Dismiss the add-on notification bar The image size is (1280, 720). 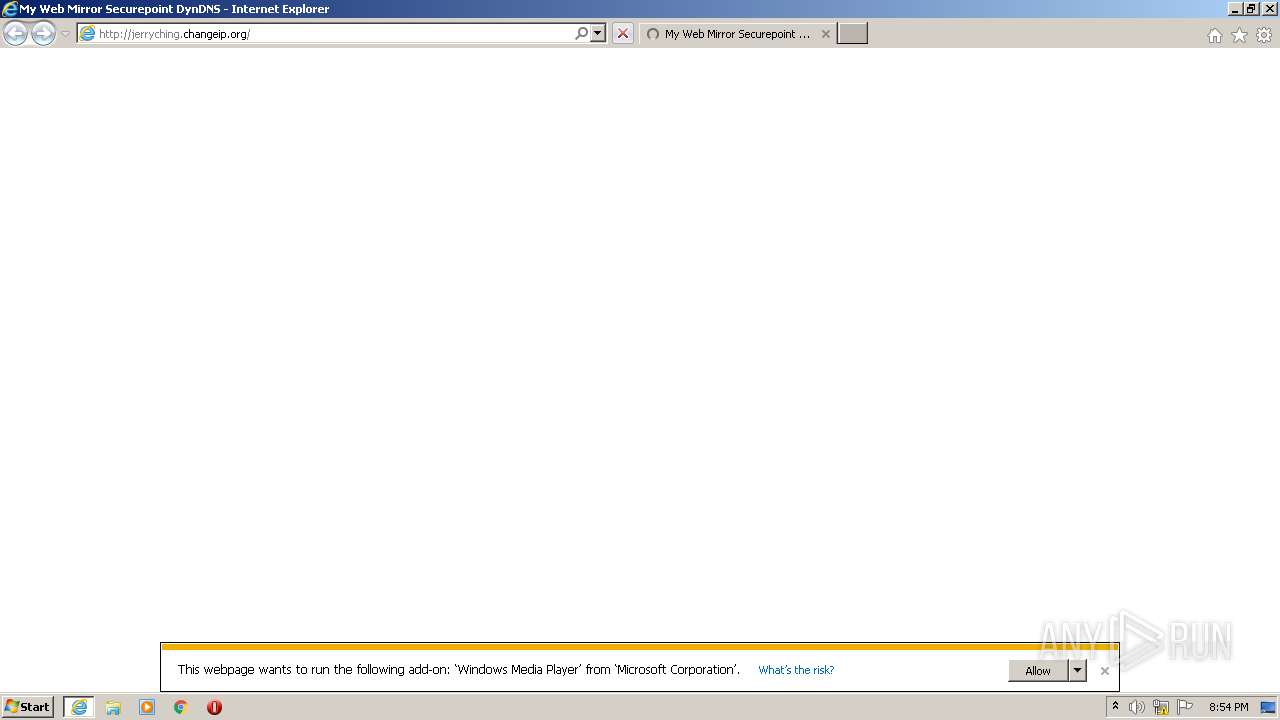1105,671
